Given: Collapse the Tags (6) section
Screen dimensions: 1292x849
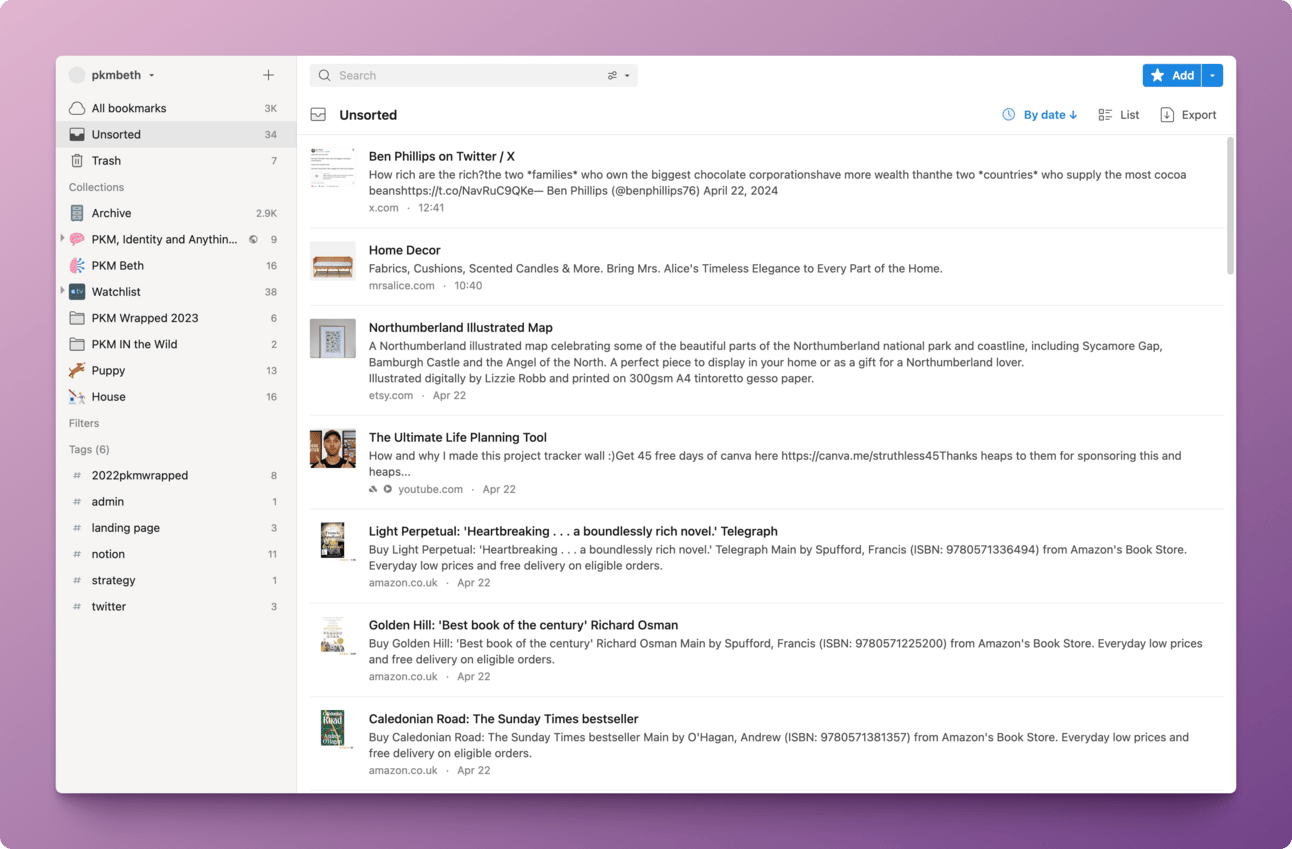Looking at the screenshot, I should tap(89, 450).
